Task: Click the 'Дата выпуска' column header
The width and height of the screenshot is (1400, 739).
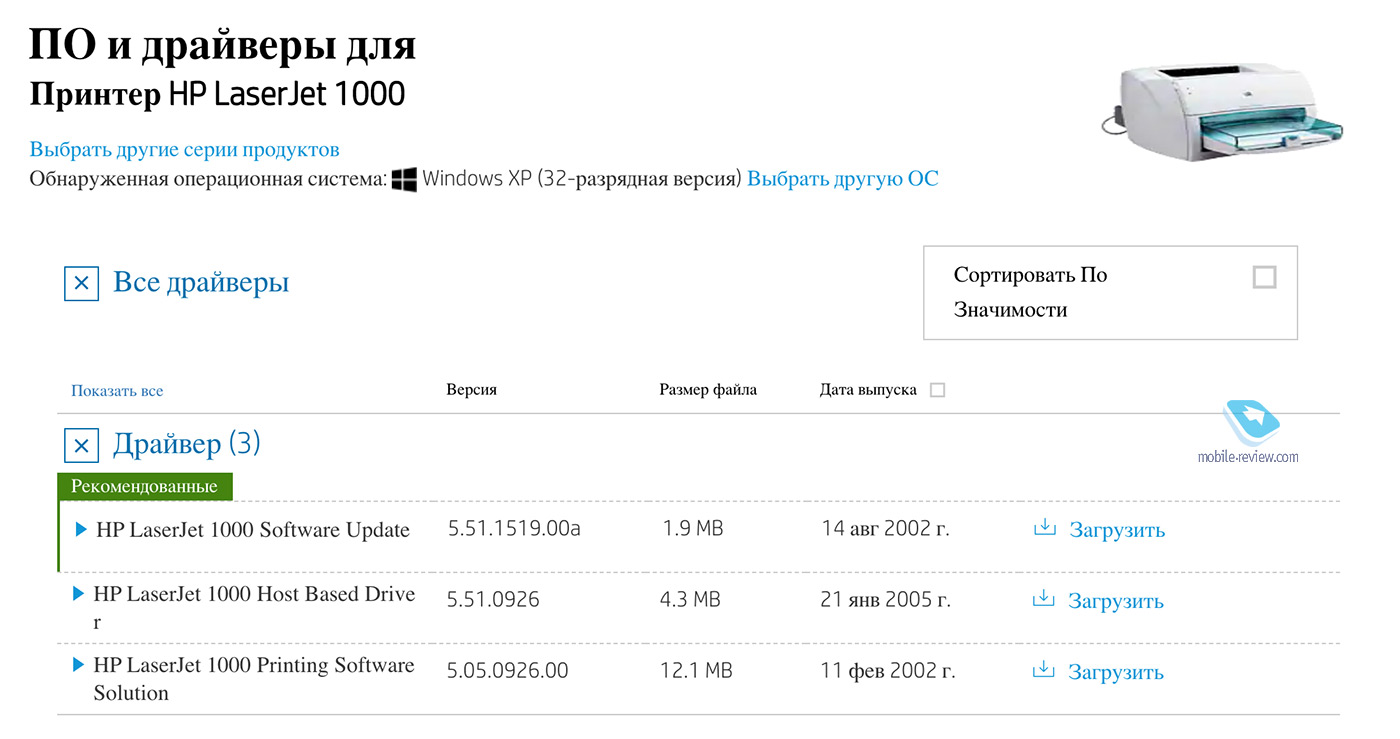Action: 868,390
